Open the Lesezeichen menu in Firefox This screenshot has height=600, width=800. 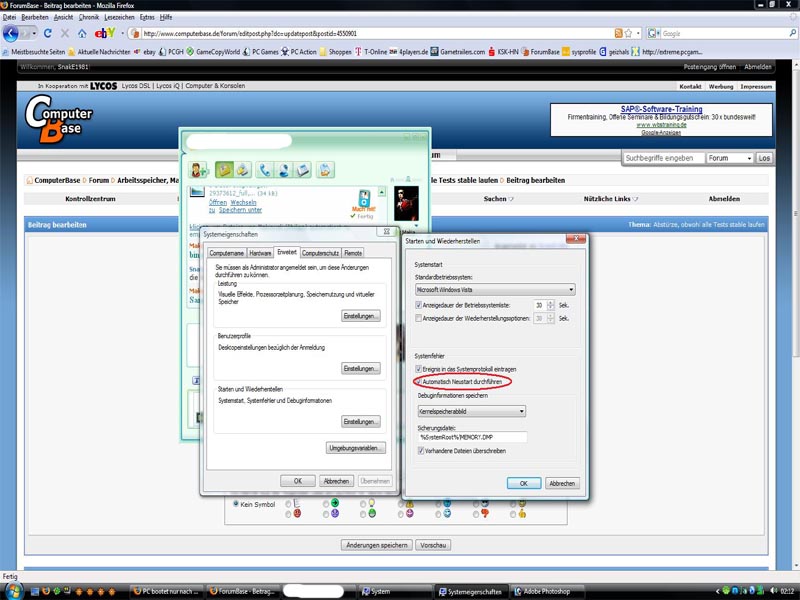[x=119, y=17]
